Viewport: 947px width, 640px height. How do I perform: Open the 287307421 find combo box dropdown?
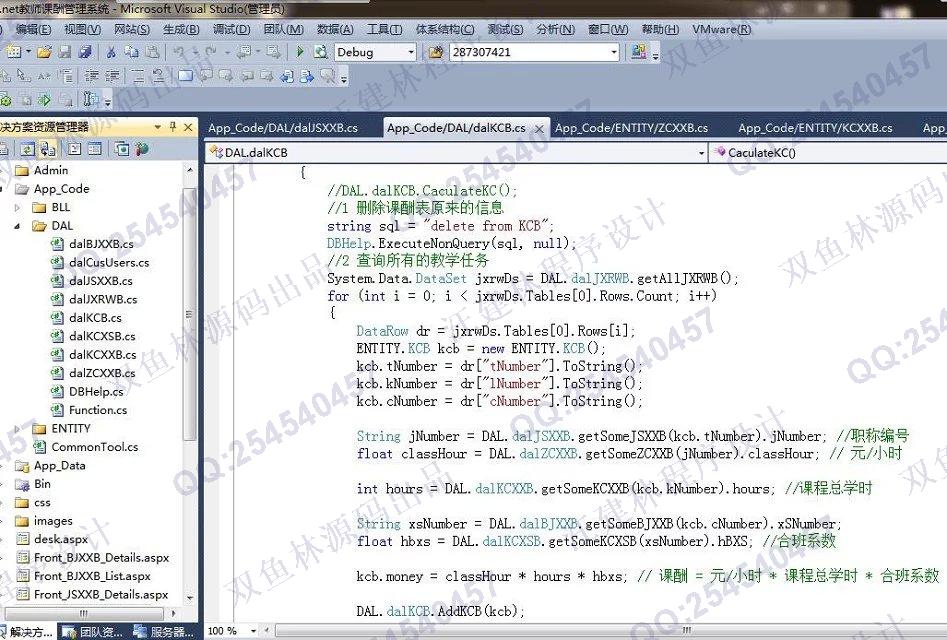click(614, 53)
